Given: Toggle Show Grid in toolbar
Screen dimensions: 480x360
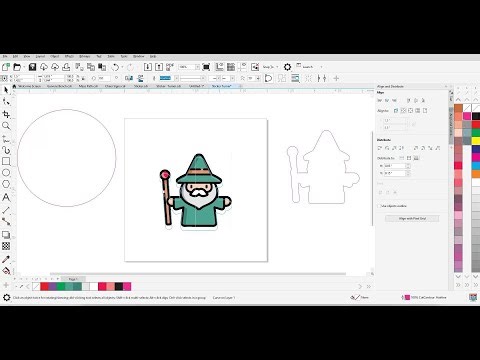Looking at the screenshot, I should 231,67.
